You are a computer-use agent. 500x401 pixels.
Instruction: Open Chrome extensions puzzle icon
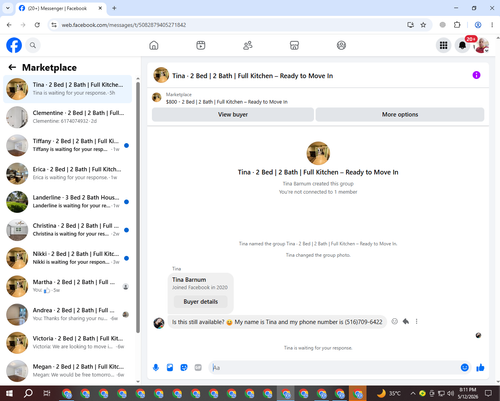tap(457, 25)
